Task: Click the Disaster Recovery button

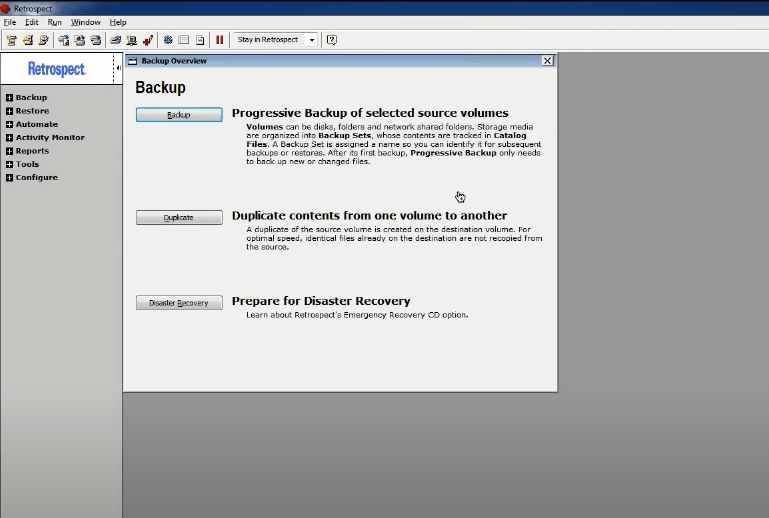Action: click(179, 303)
